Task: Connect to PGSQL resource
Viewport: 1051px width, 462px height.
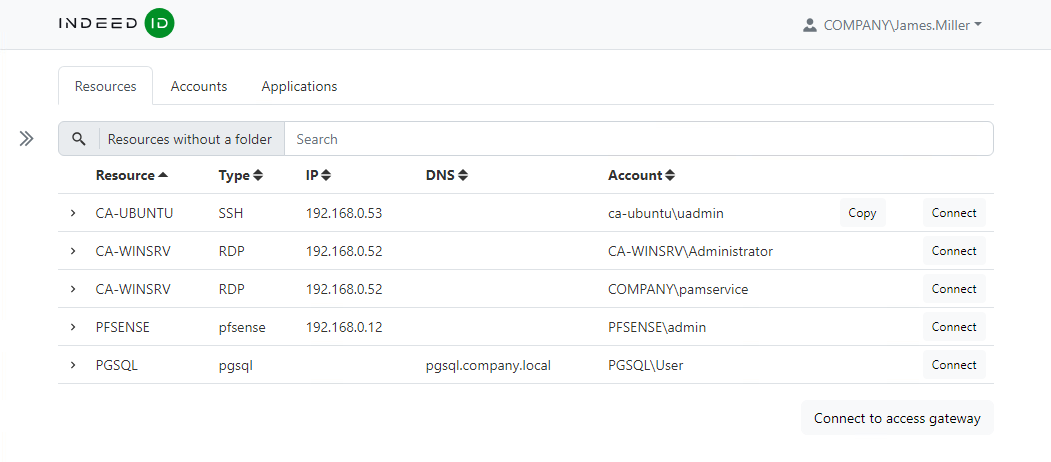Action: [953, 365]
